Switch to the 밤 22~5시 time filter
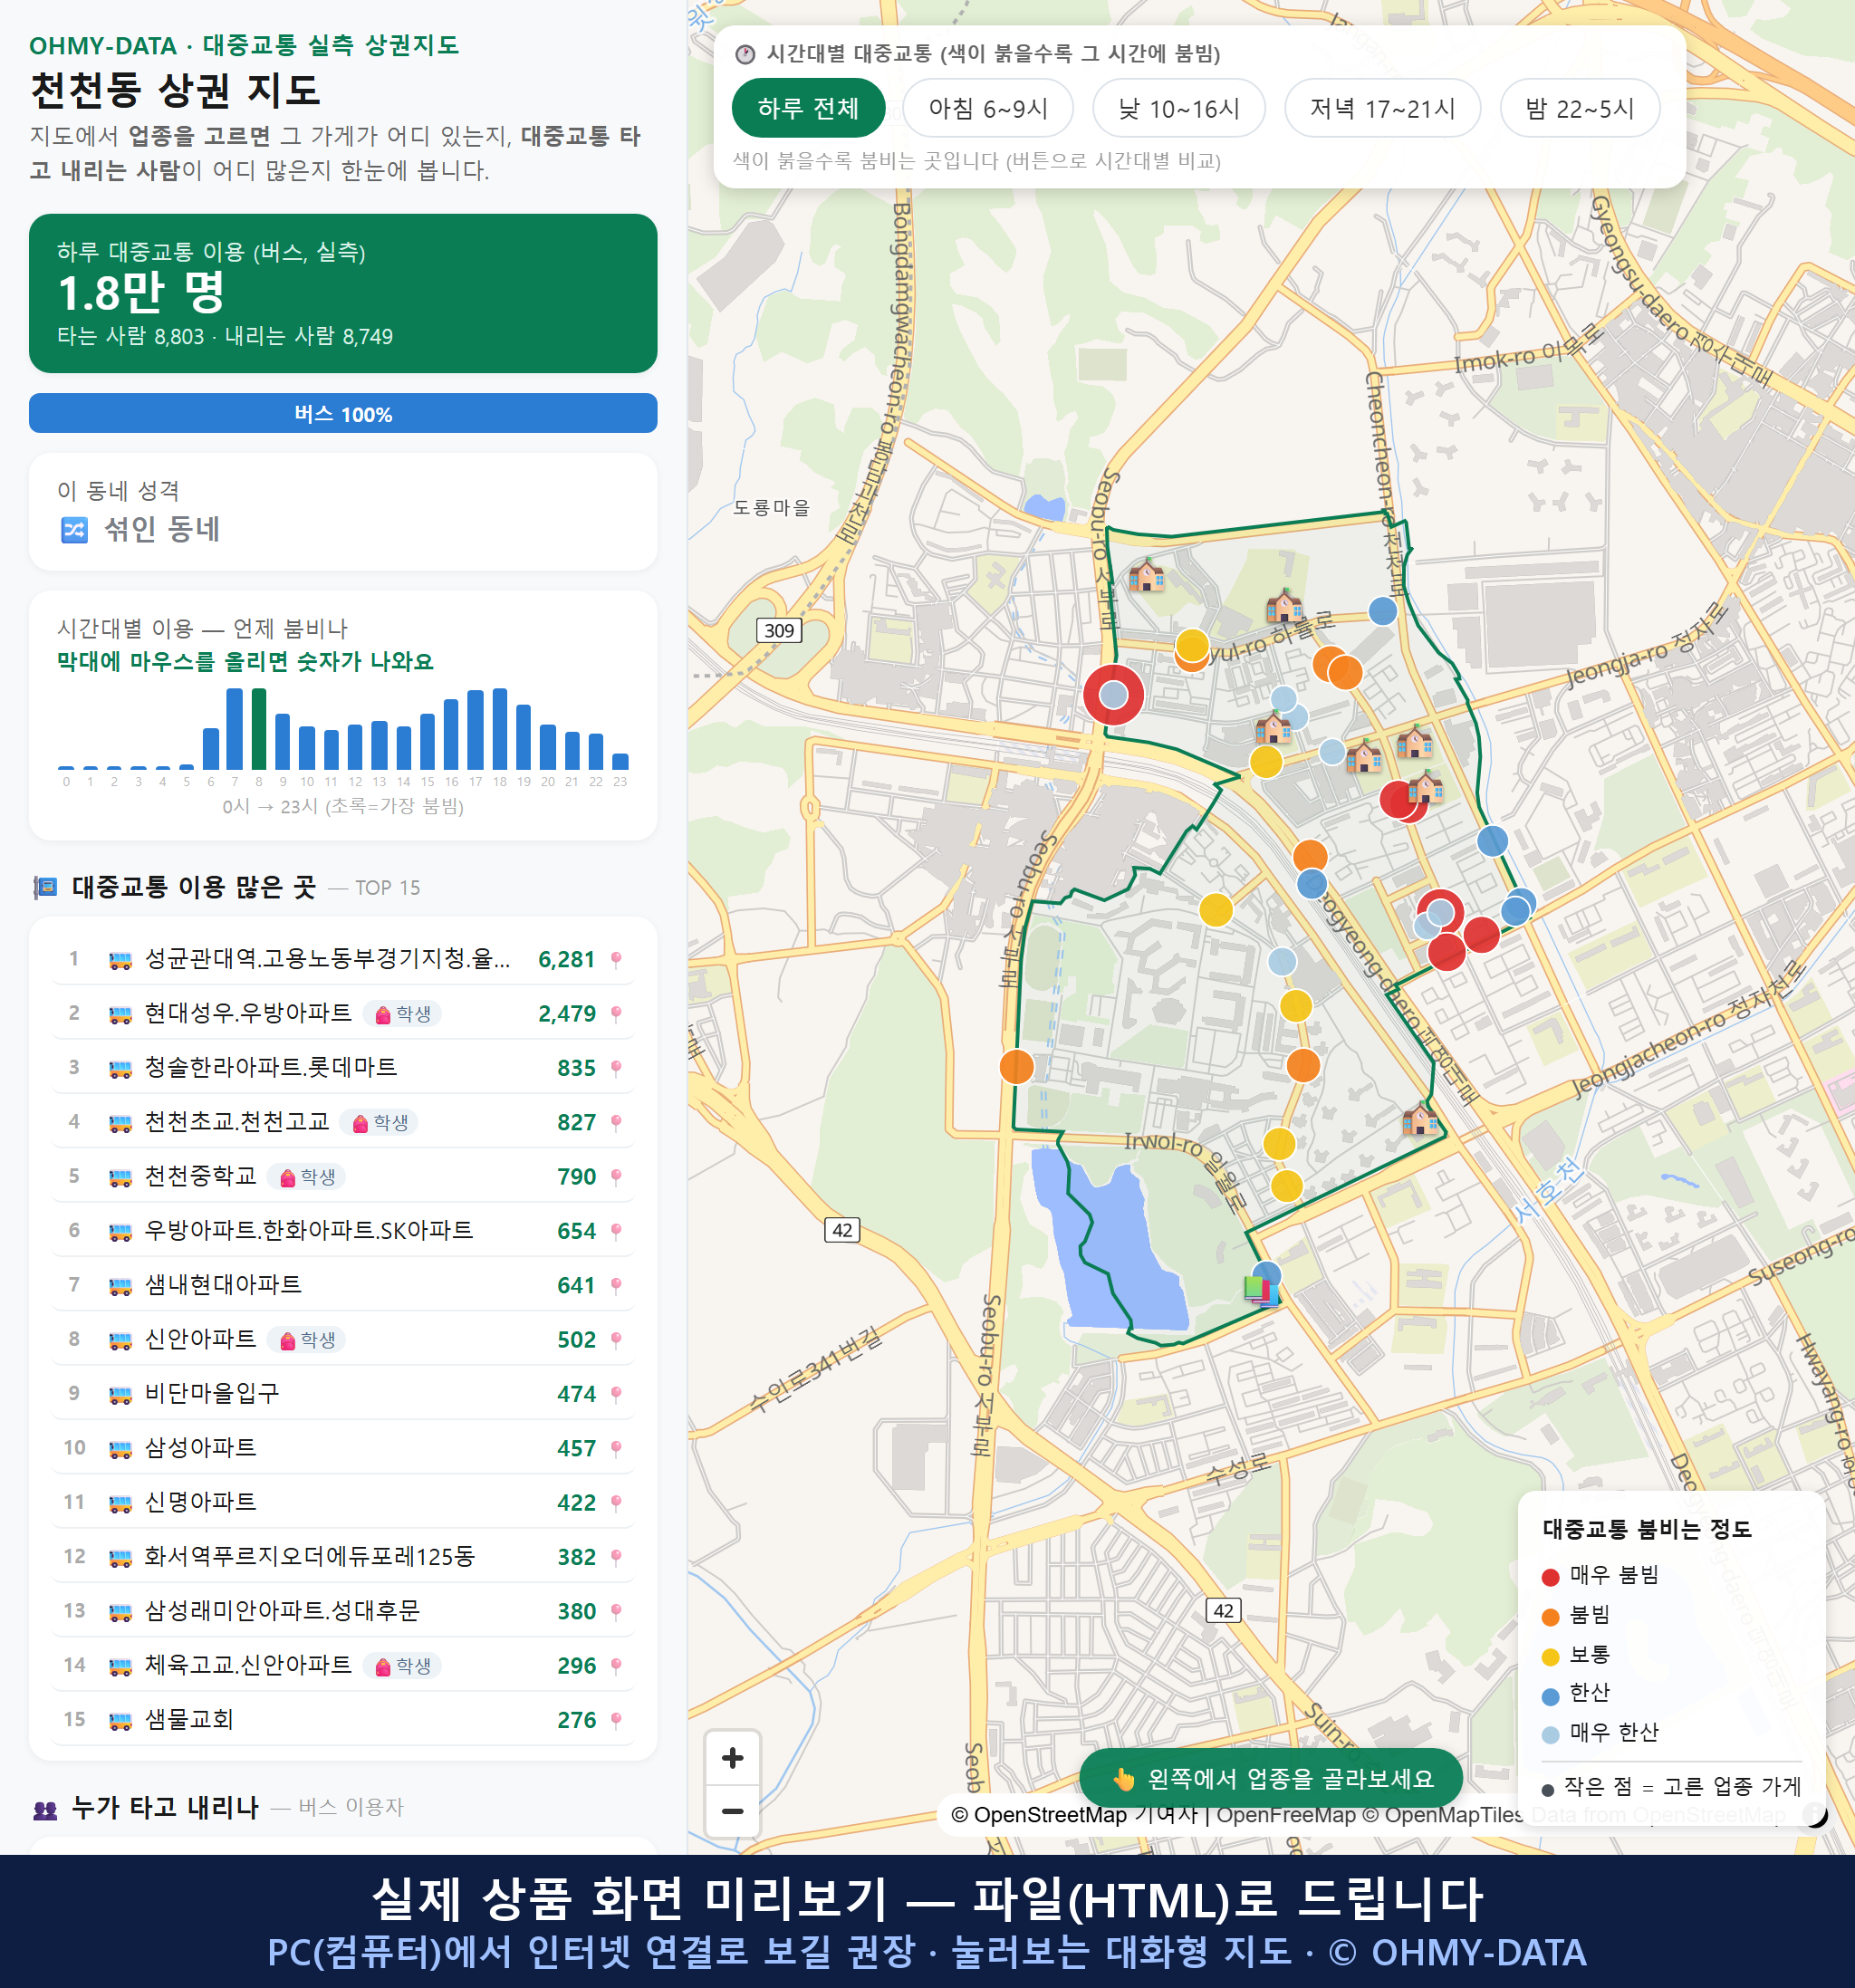This screenshot has width=1855, height=1988. (1580, 108)
